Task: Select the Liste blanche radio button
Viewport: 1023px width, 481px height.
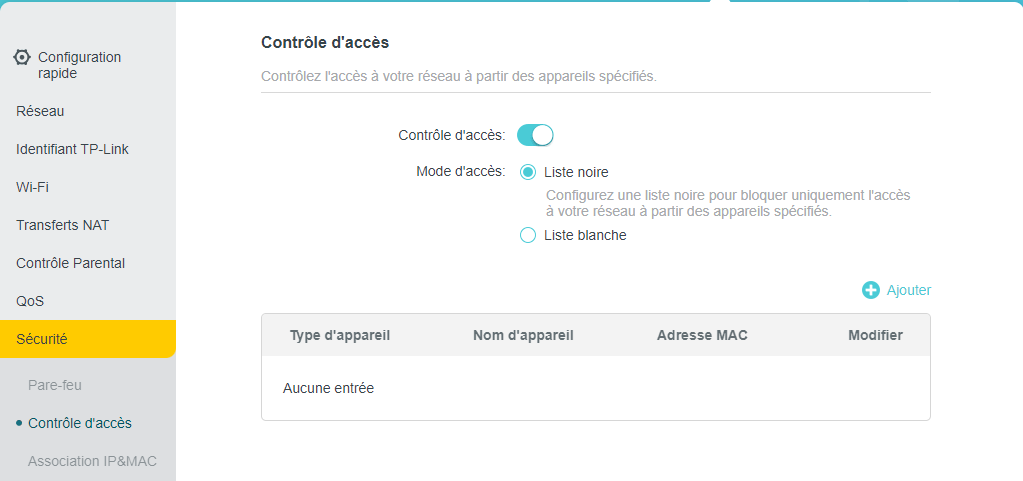Action: [x=528, y=236]
